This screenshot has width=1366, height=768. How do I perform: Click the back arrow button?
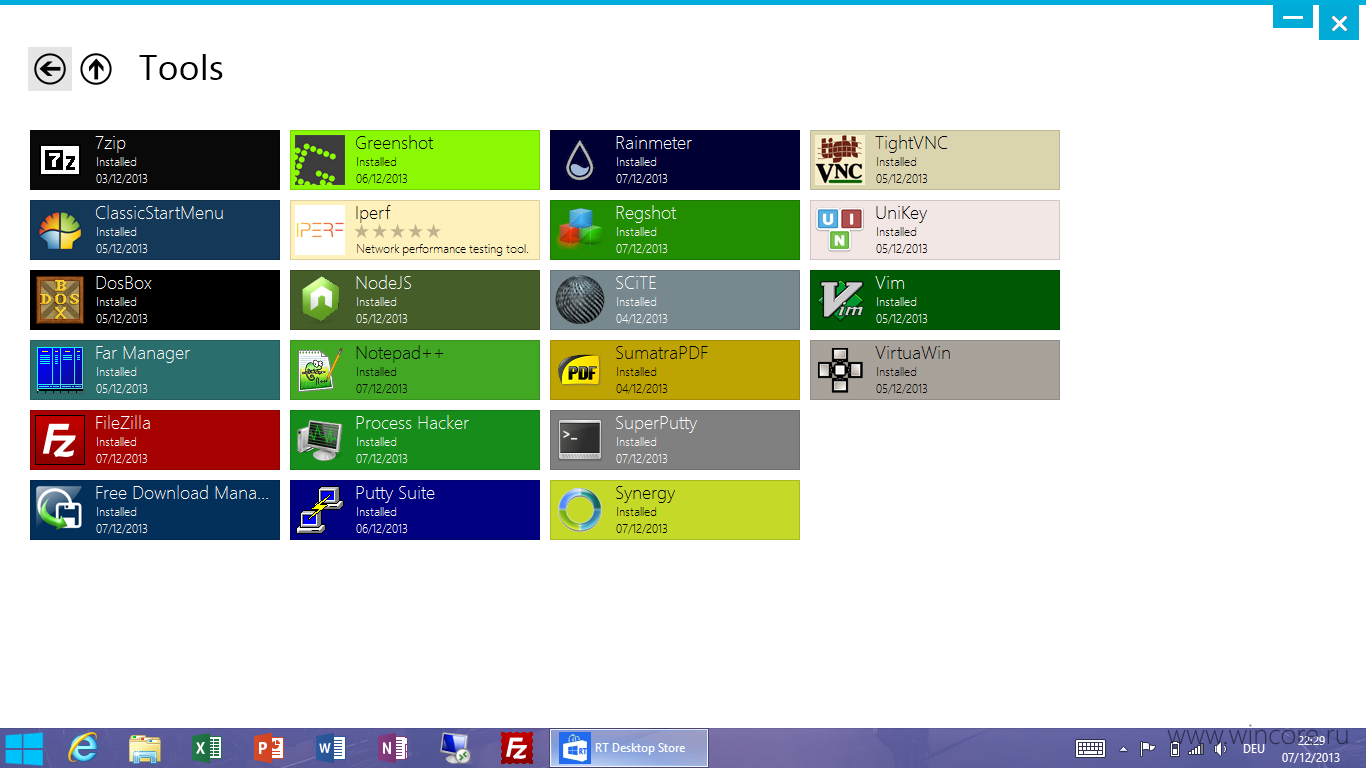50,69
